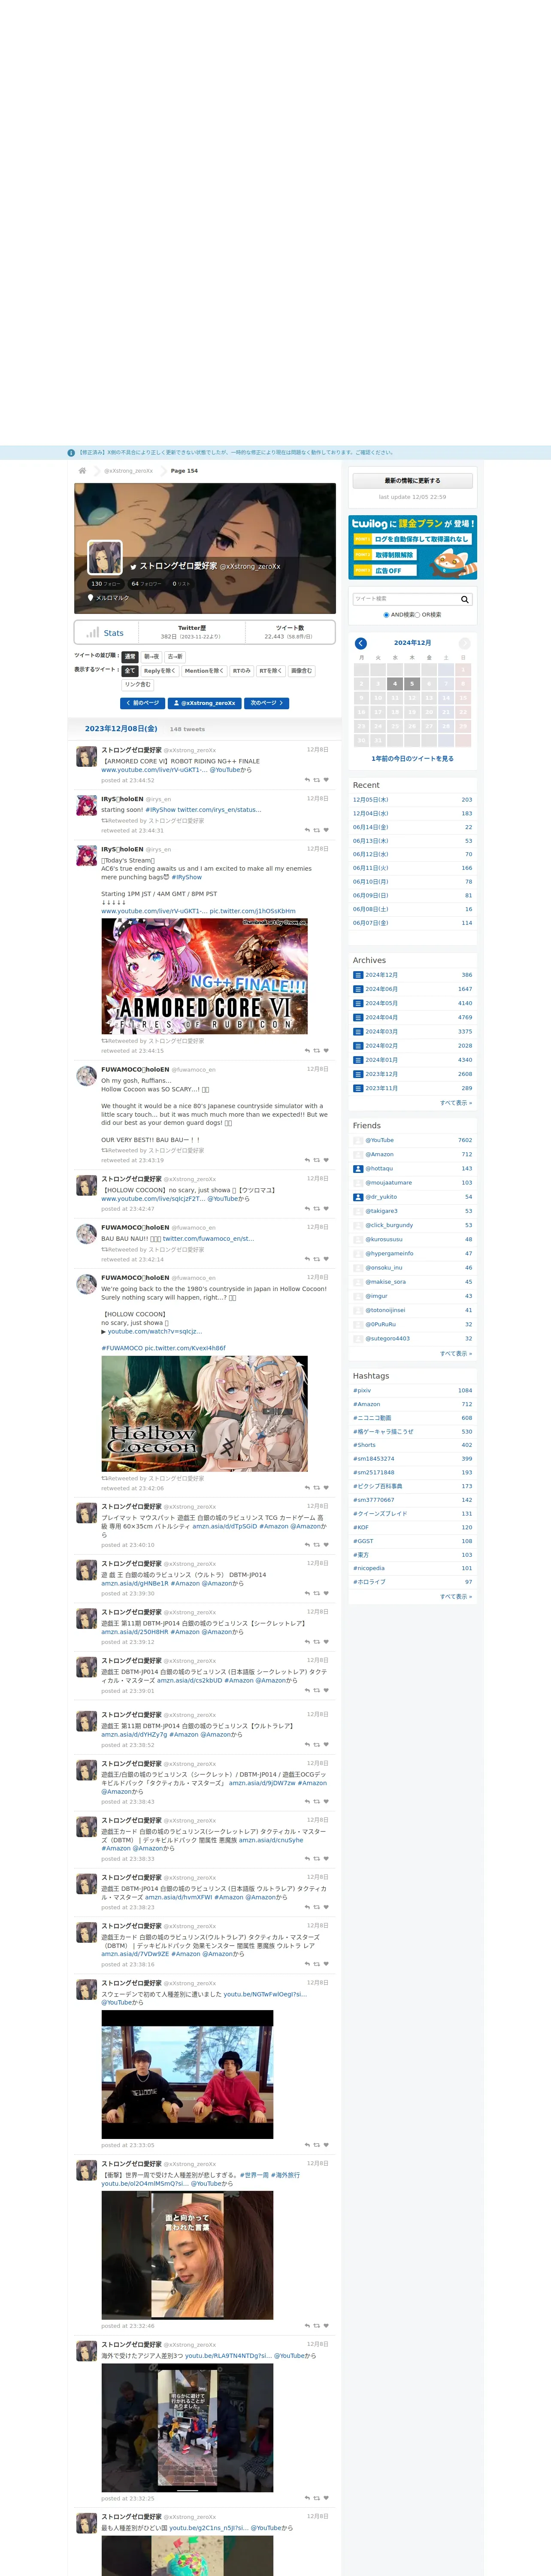Open the 2023年12月08日(金) date heading
Image resolution: width=551 pixels, height=2576 pixels.
[121, 729]
